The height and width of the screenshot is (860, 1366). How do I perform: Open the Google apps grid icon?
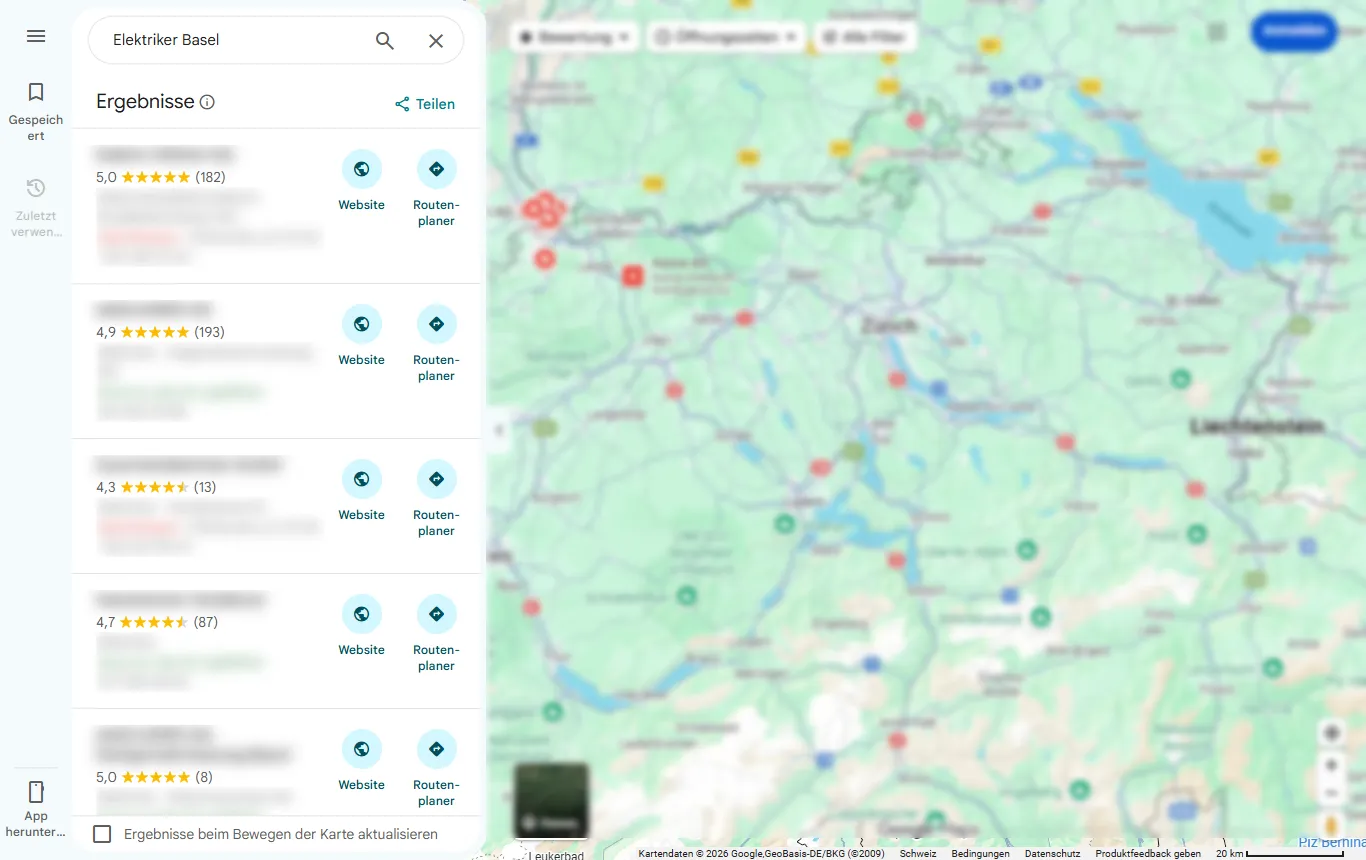(1217, 32)
